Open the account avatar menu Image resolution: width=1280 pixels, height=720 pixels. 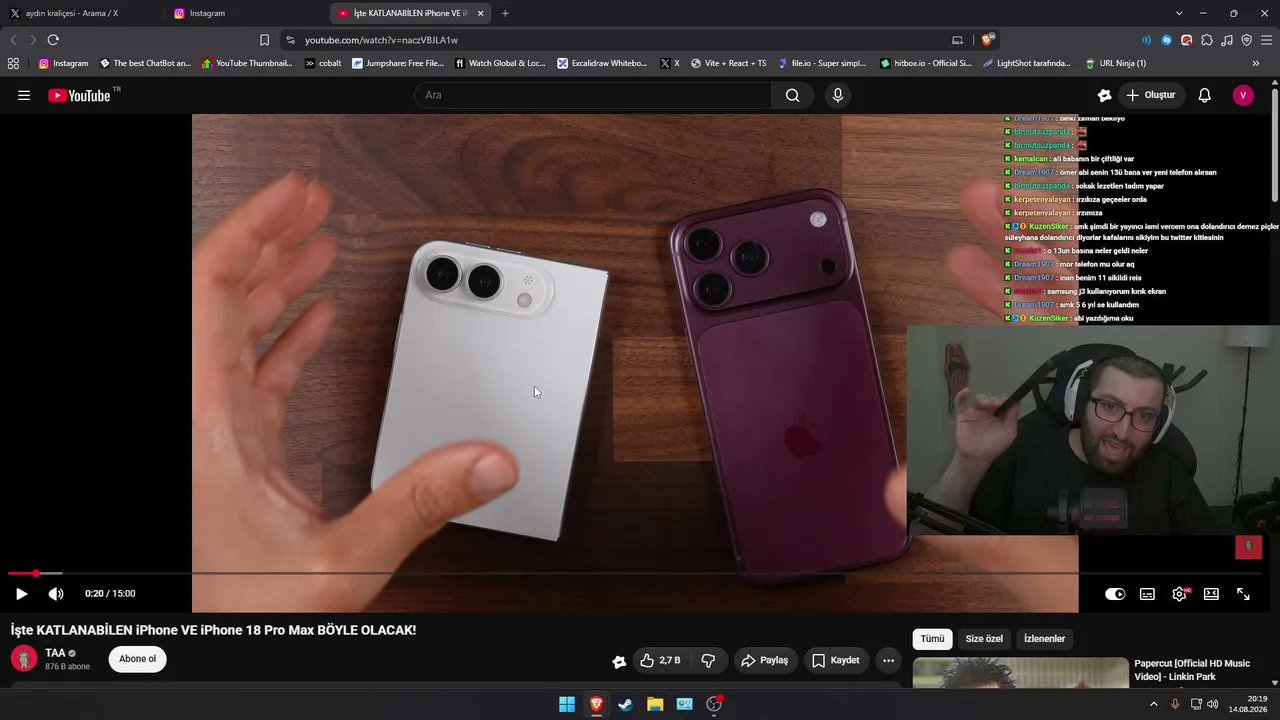click(x=1243, y=95)
